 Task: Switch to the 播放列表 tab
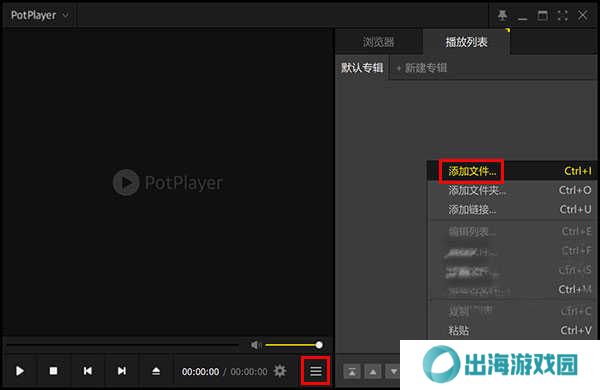tap(466, 42)
